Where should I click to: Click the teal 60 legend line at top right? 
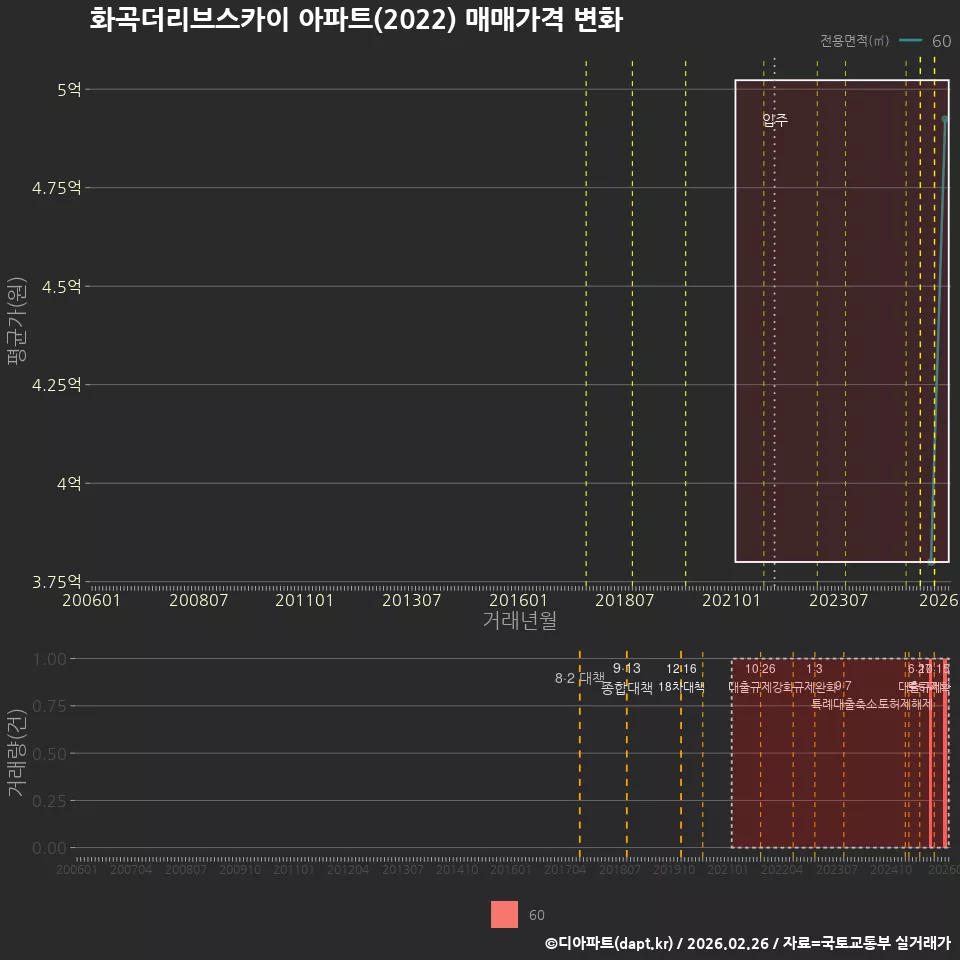[x=910, y=41]
